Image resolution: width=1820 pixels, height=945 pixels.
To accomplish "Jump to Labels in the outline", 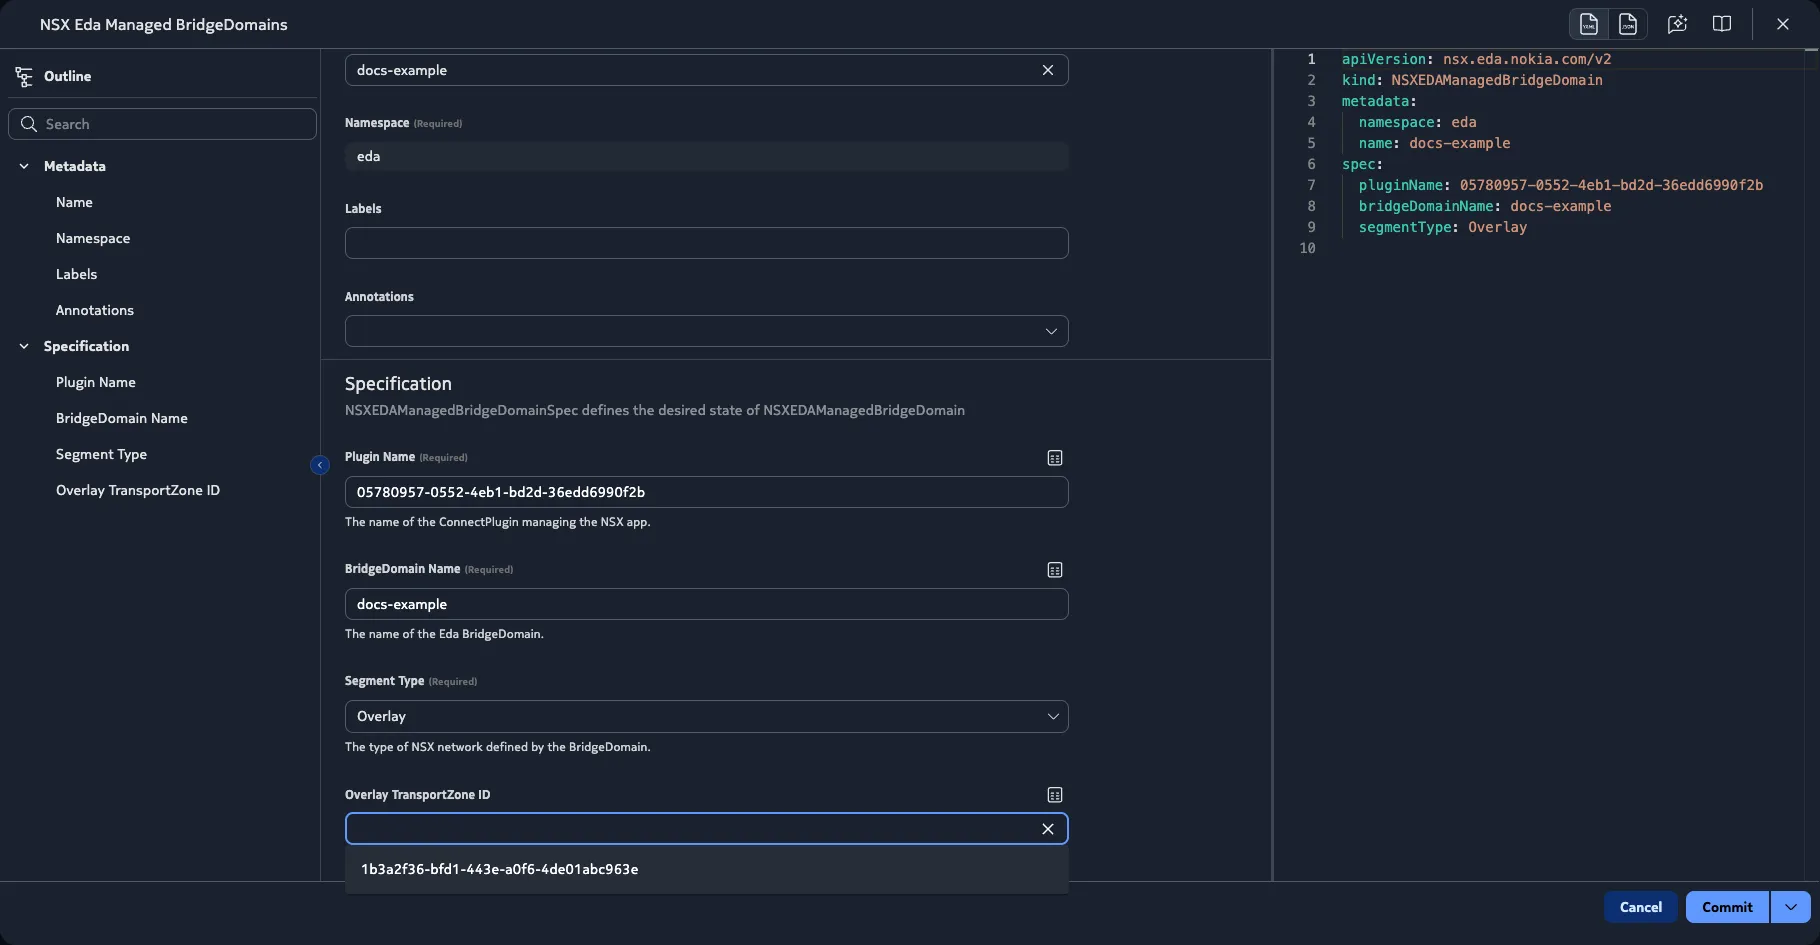I will click(76, 274).
